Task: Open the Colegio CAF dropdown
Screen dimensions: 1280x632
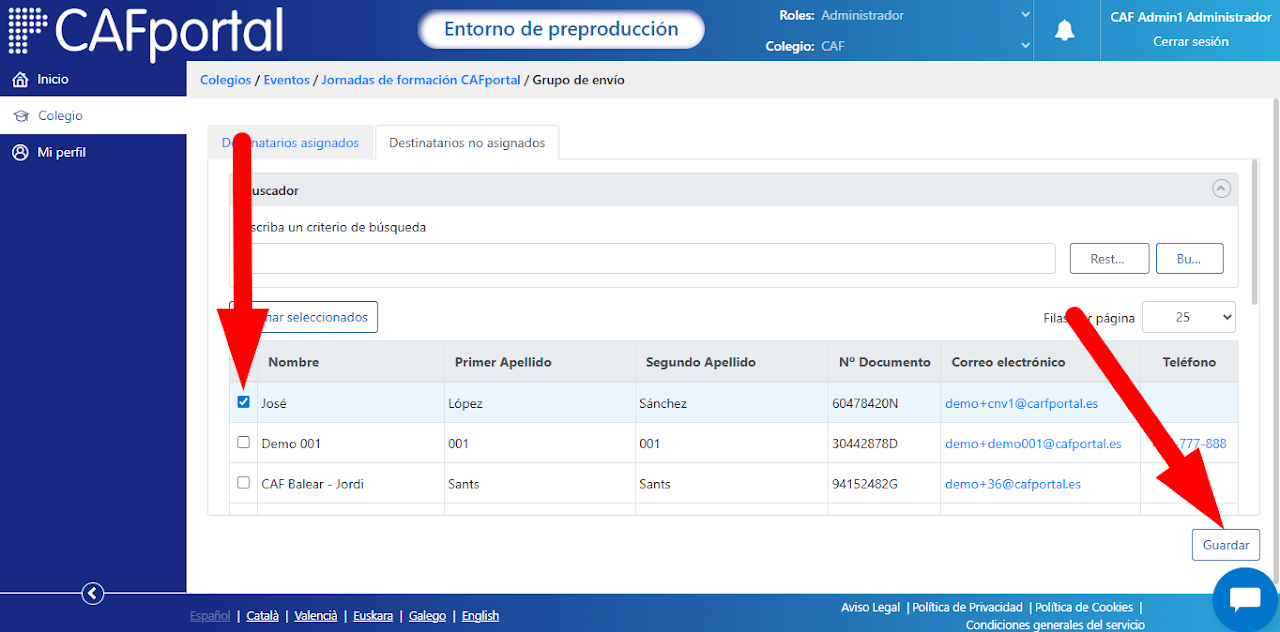Action: pos(925,46)
